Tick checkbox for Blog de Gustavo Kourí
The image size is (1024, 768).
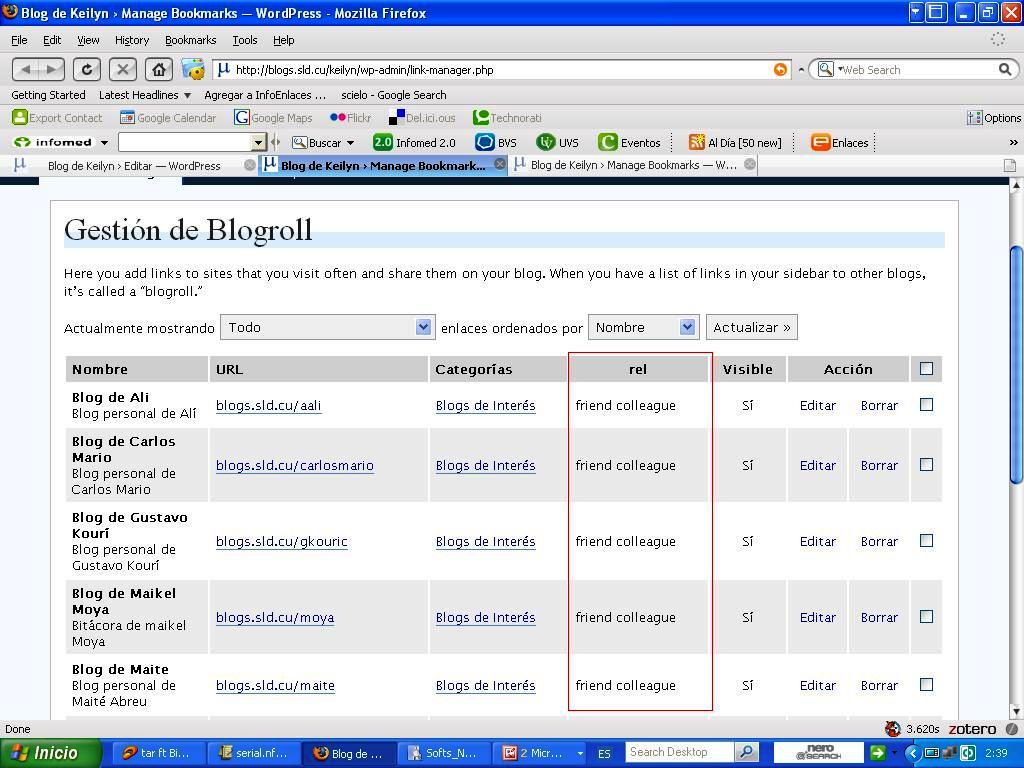926,541
